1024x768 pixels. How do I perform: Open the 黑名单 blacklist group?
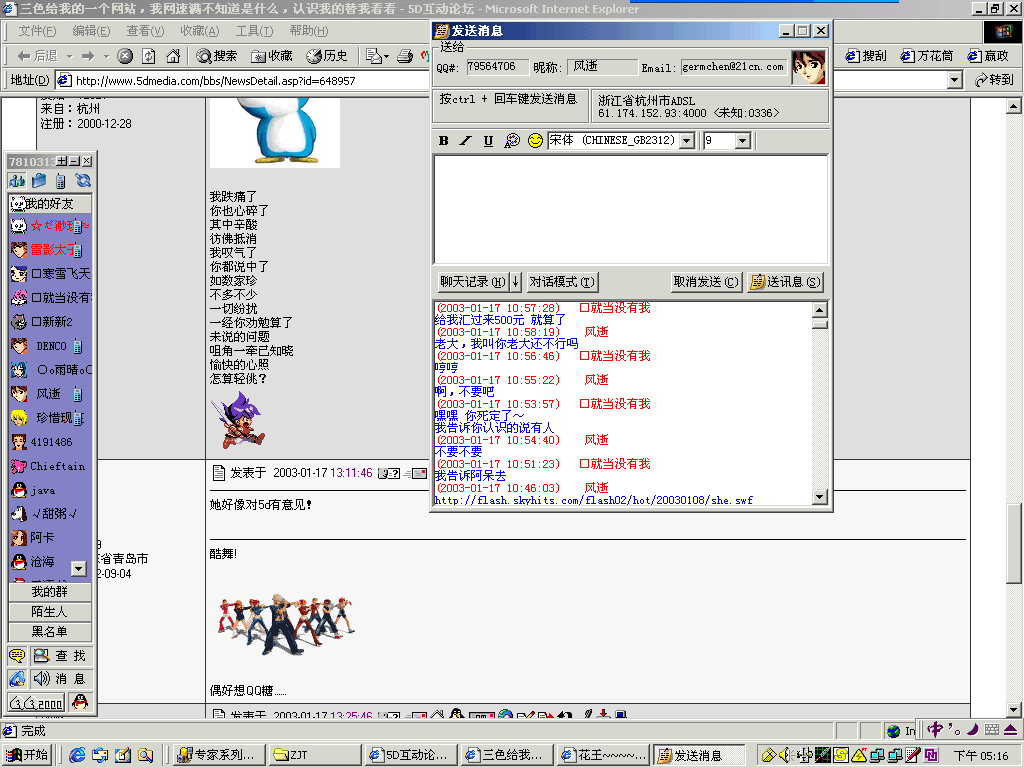coord(50,631)
